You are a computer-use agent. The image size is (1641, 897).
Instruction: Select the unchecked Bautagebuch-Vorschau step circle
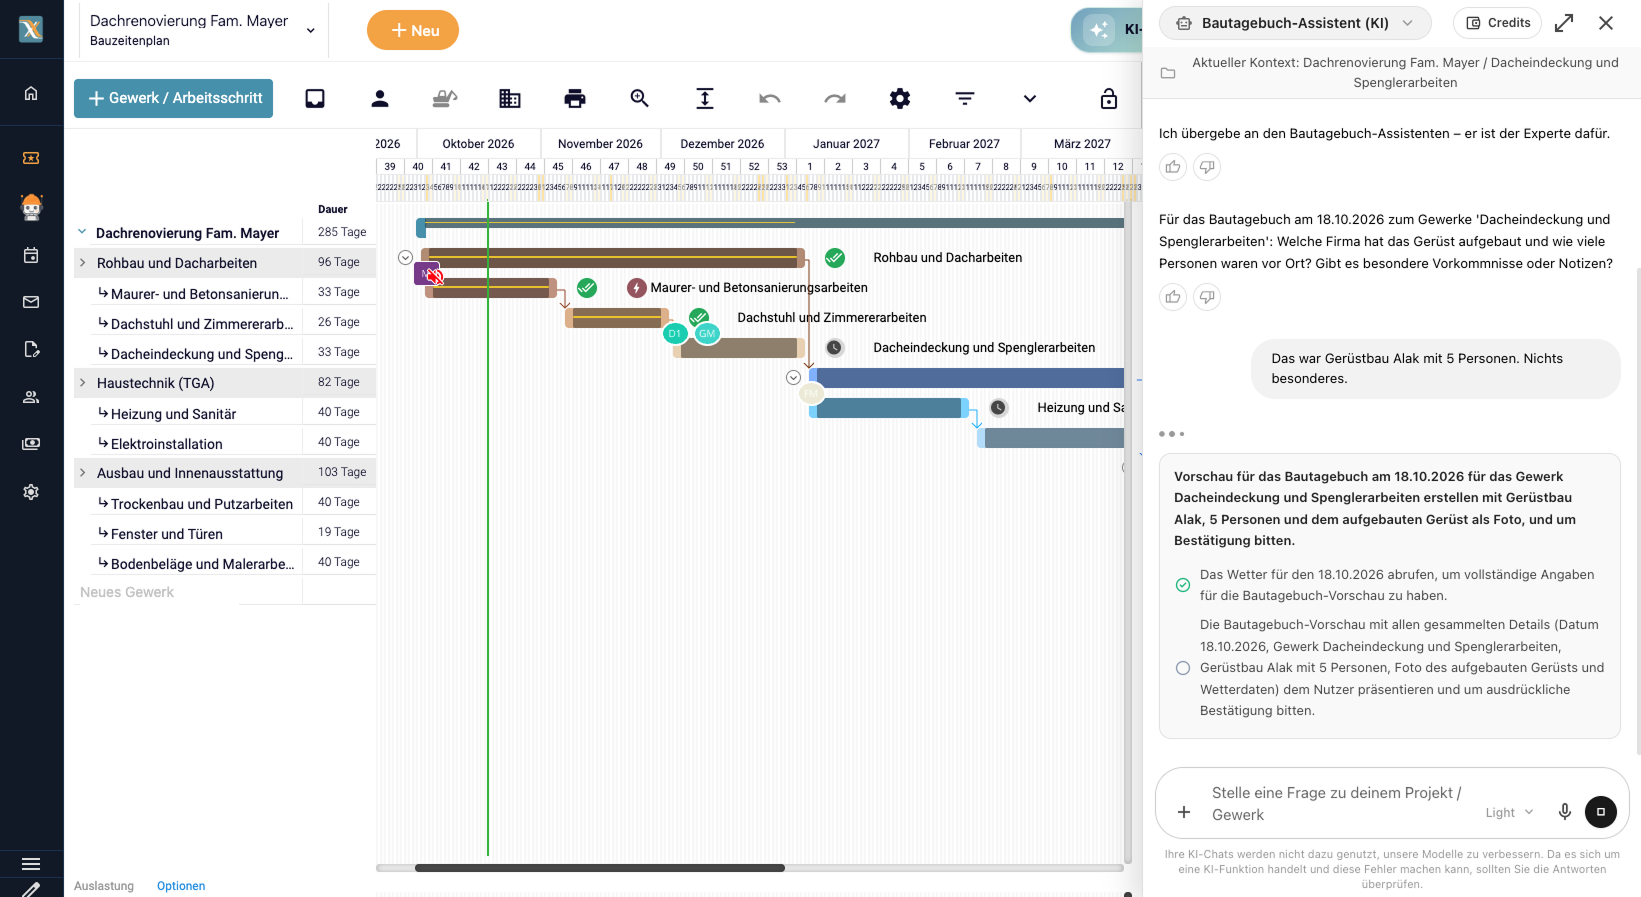point(1183,668)
